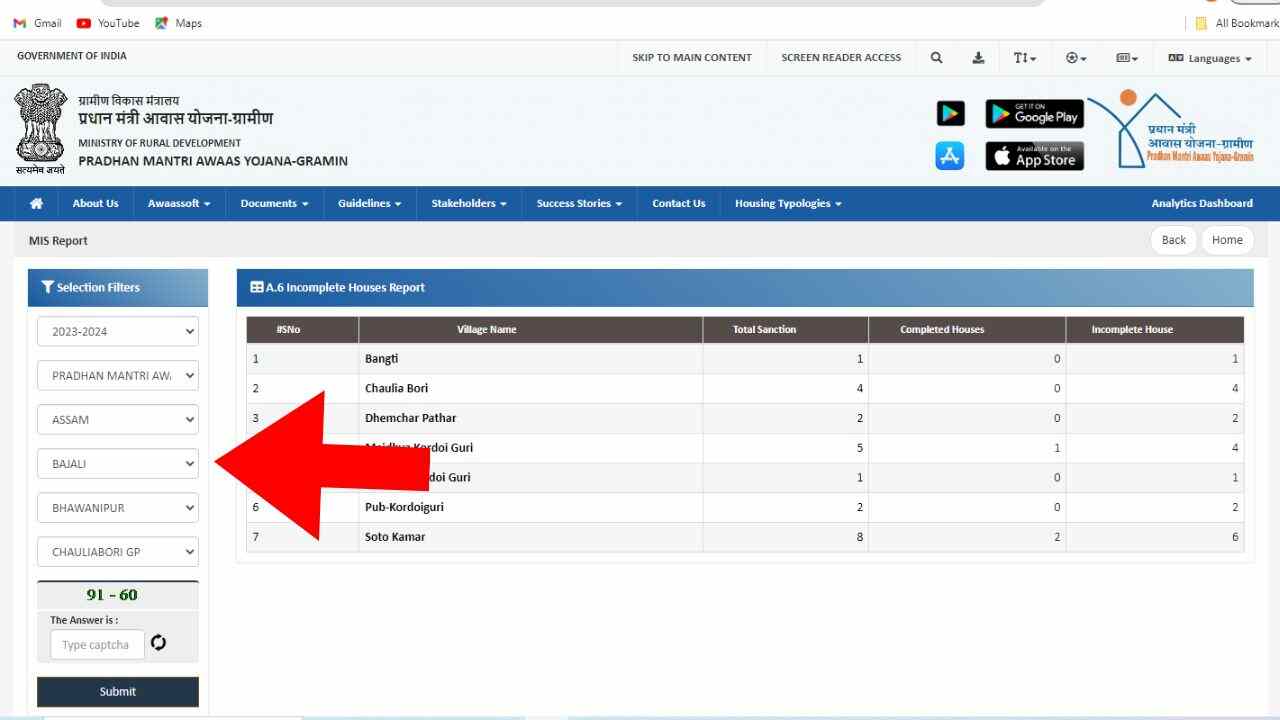The width and height of the screenshot is (1280, 720).
Task: Open the Gmail bookmark
Action: pyautogui.click(x=37, y=23)
